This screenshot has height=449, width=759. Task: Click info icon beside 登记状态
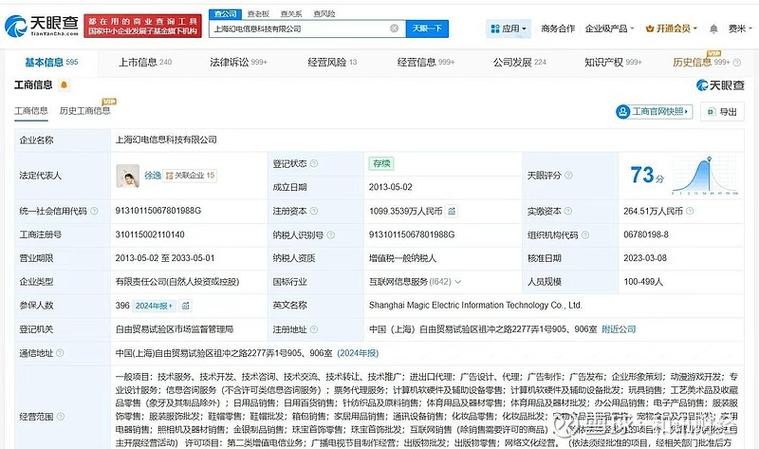(x=314, y=164)
